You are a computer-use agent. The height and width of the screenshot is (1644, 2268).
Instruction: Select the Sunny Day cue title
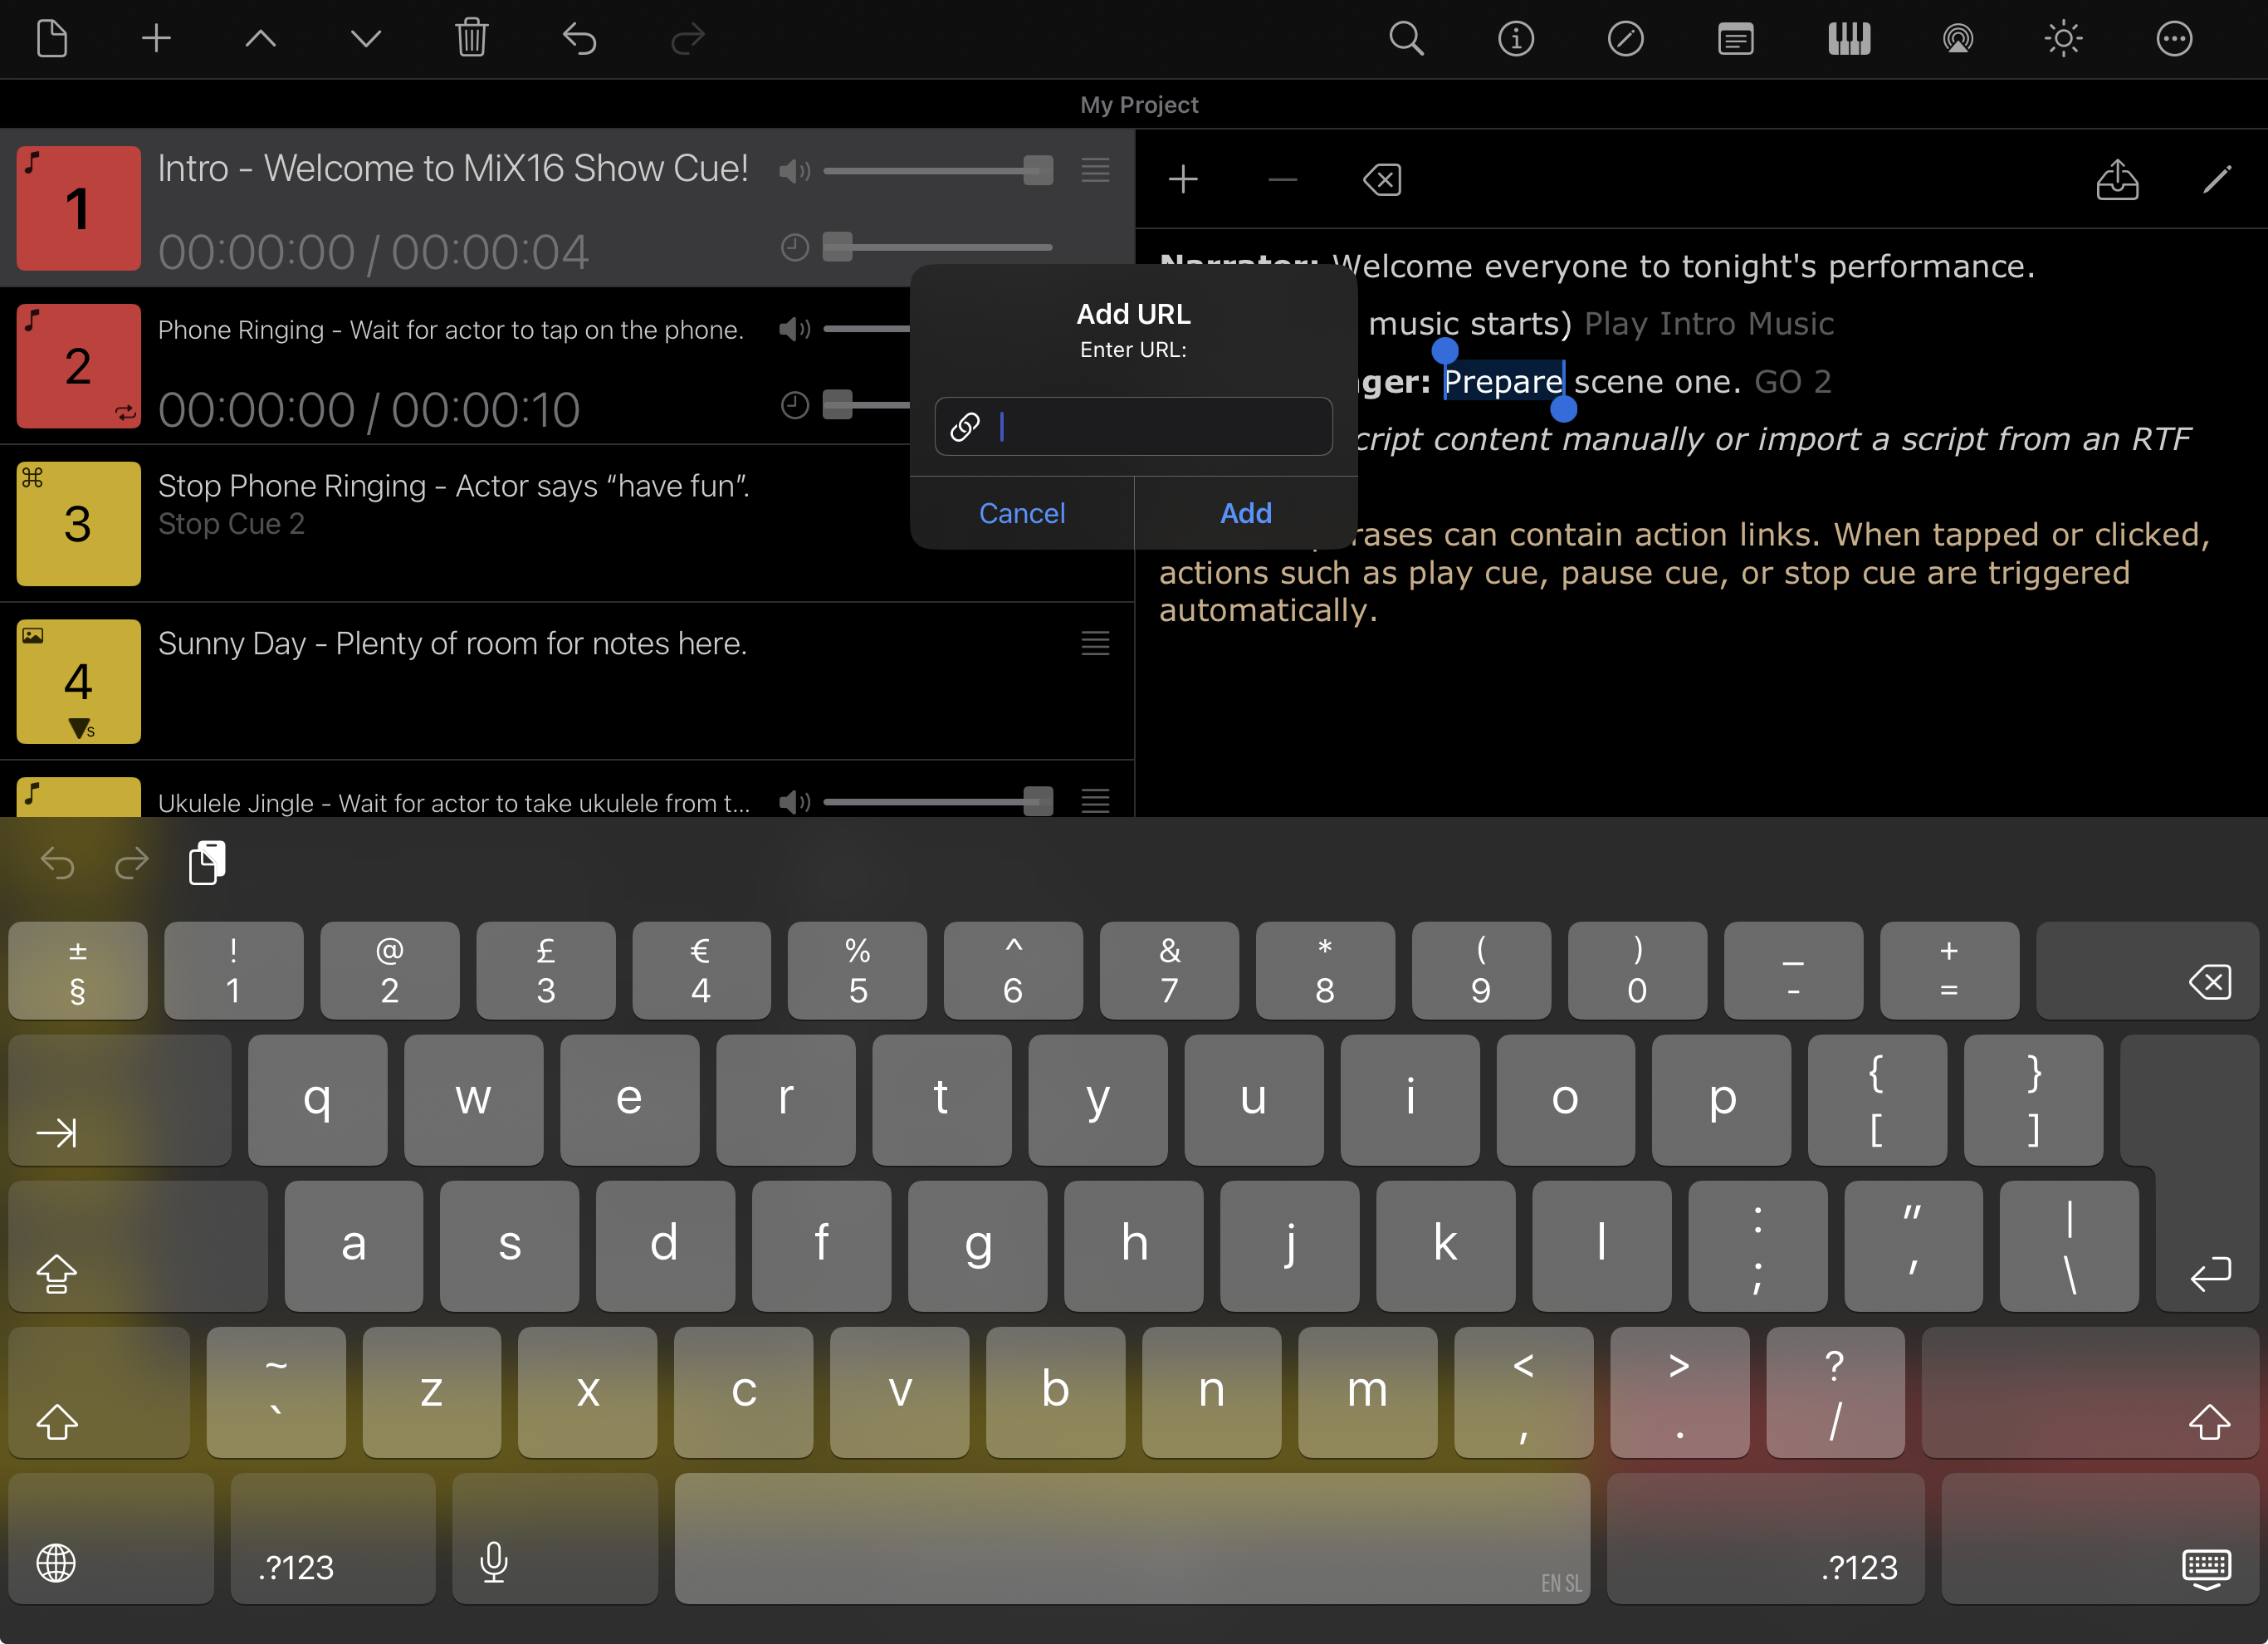point(452,643)
